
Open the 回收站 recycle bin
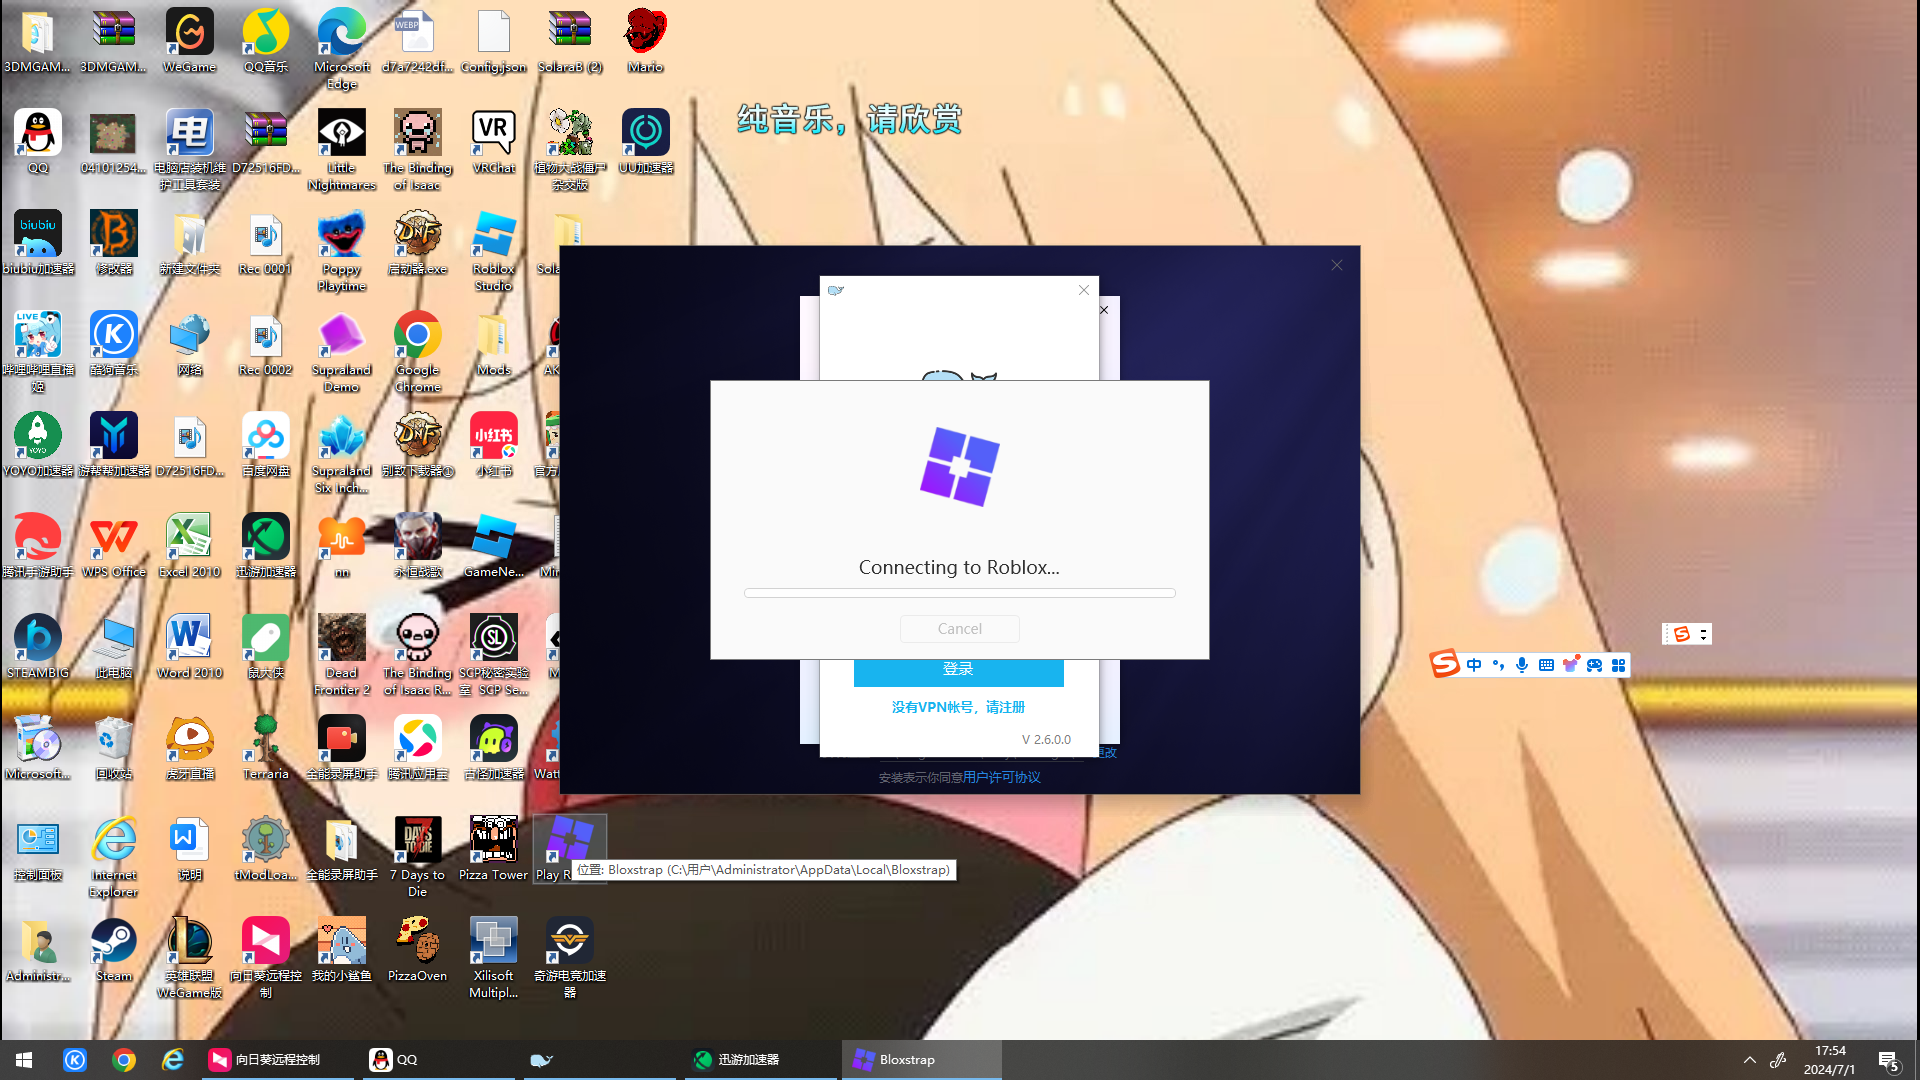point(114,747)
